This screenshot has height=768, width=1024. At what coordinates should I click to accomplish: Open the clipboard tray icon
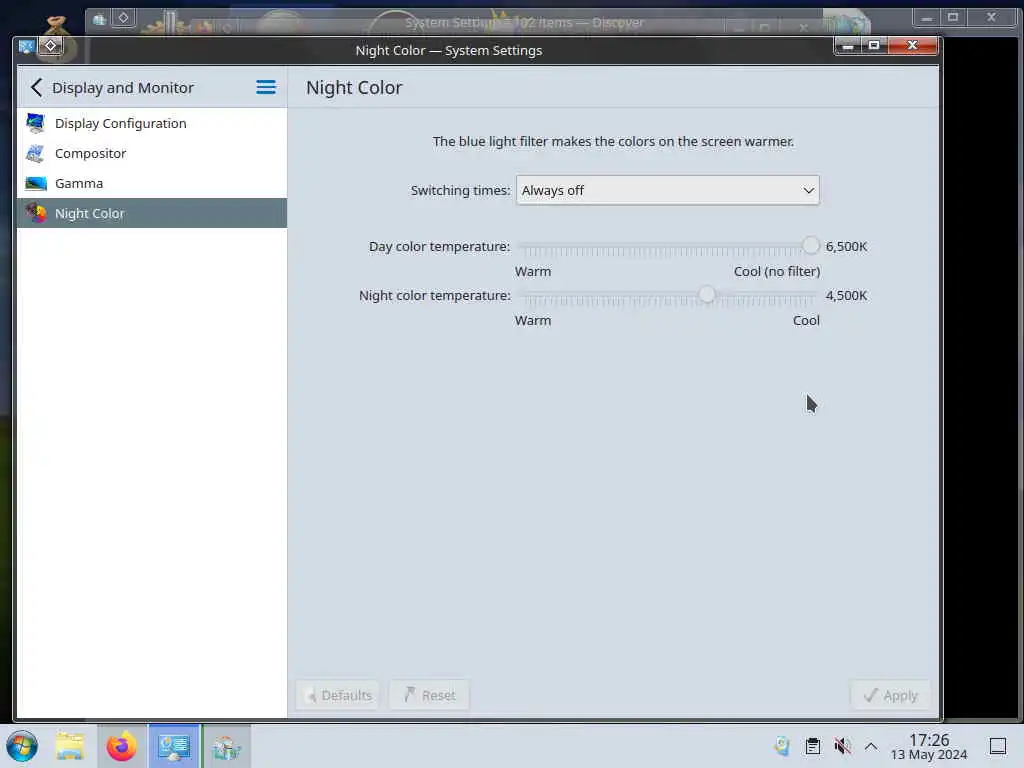tap(812, 746)
